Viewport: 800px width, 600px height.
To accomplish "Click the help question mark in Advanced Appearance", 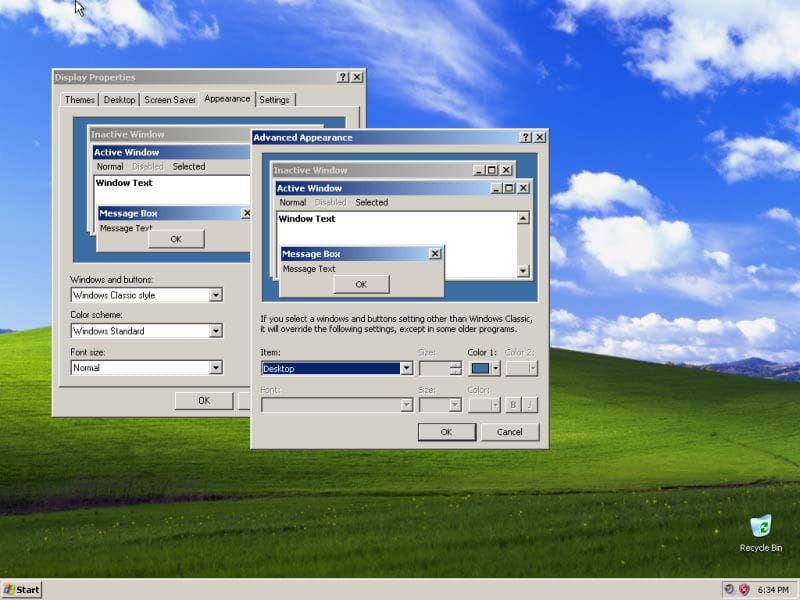I will (x=525, y=137).
